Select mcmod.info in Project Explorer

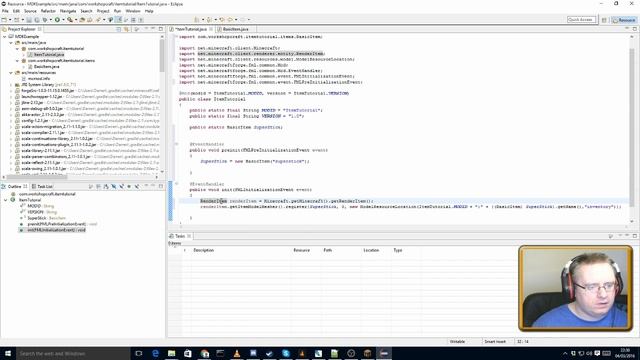39,78
